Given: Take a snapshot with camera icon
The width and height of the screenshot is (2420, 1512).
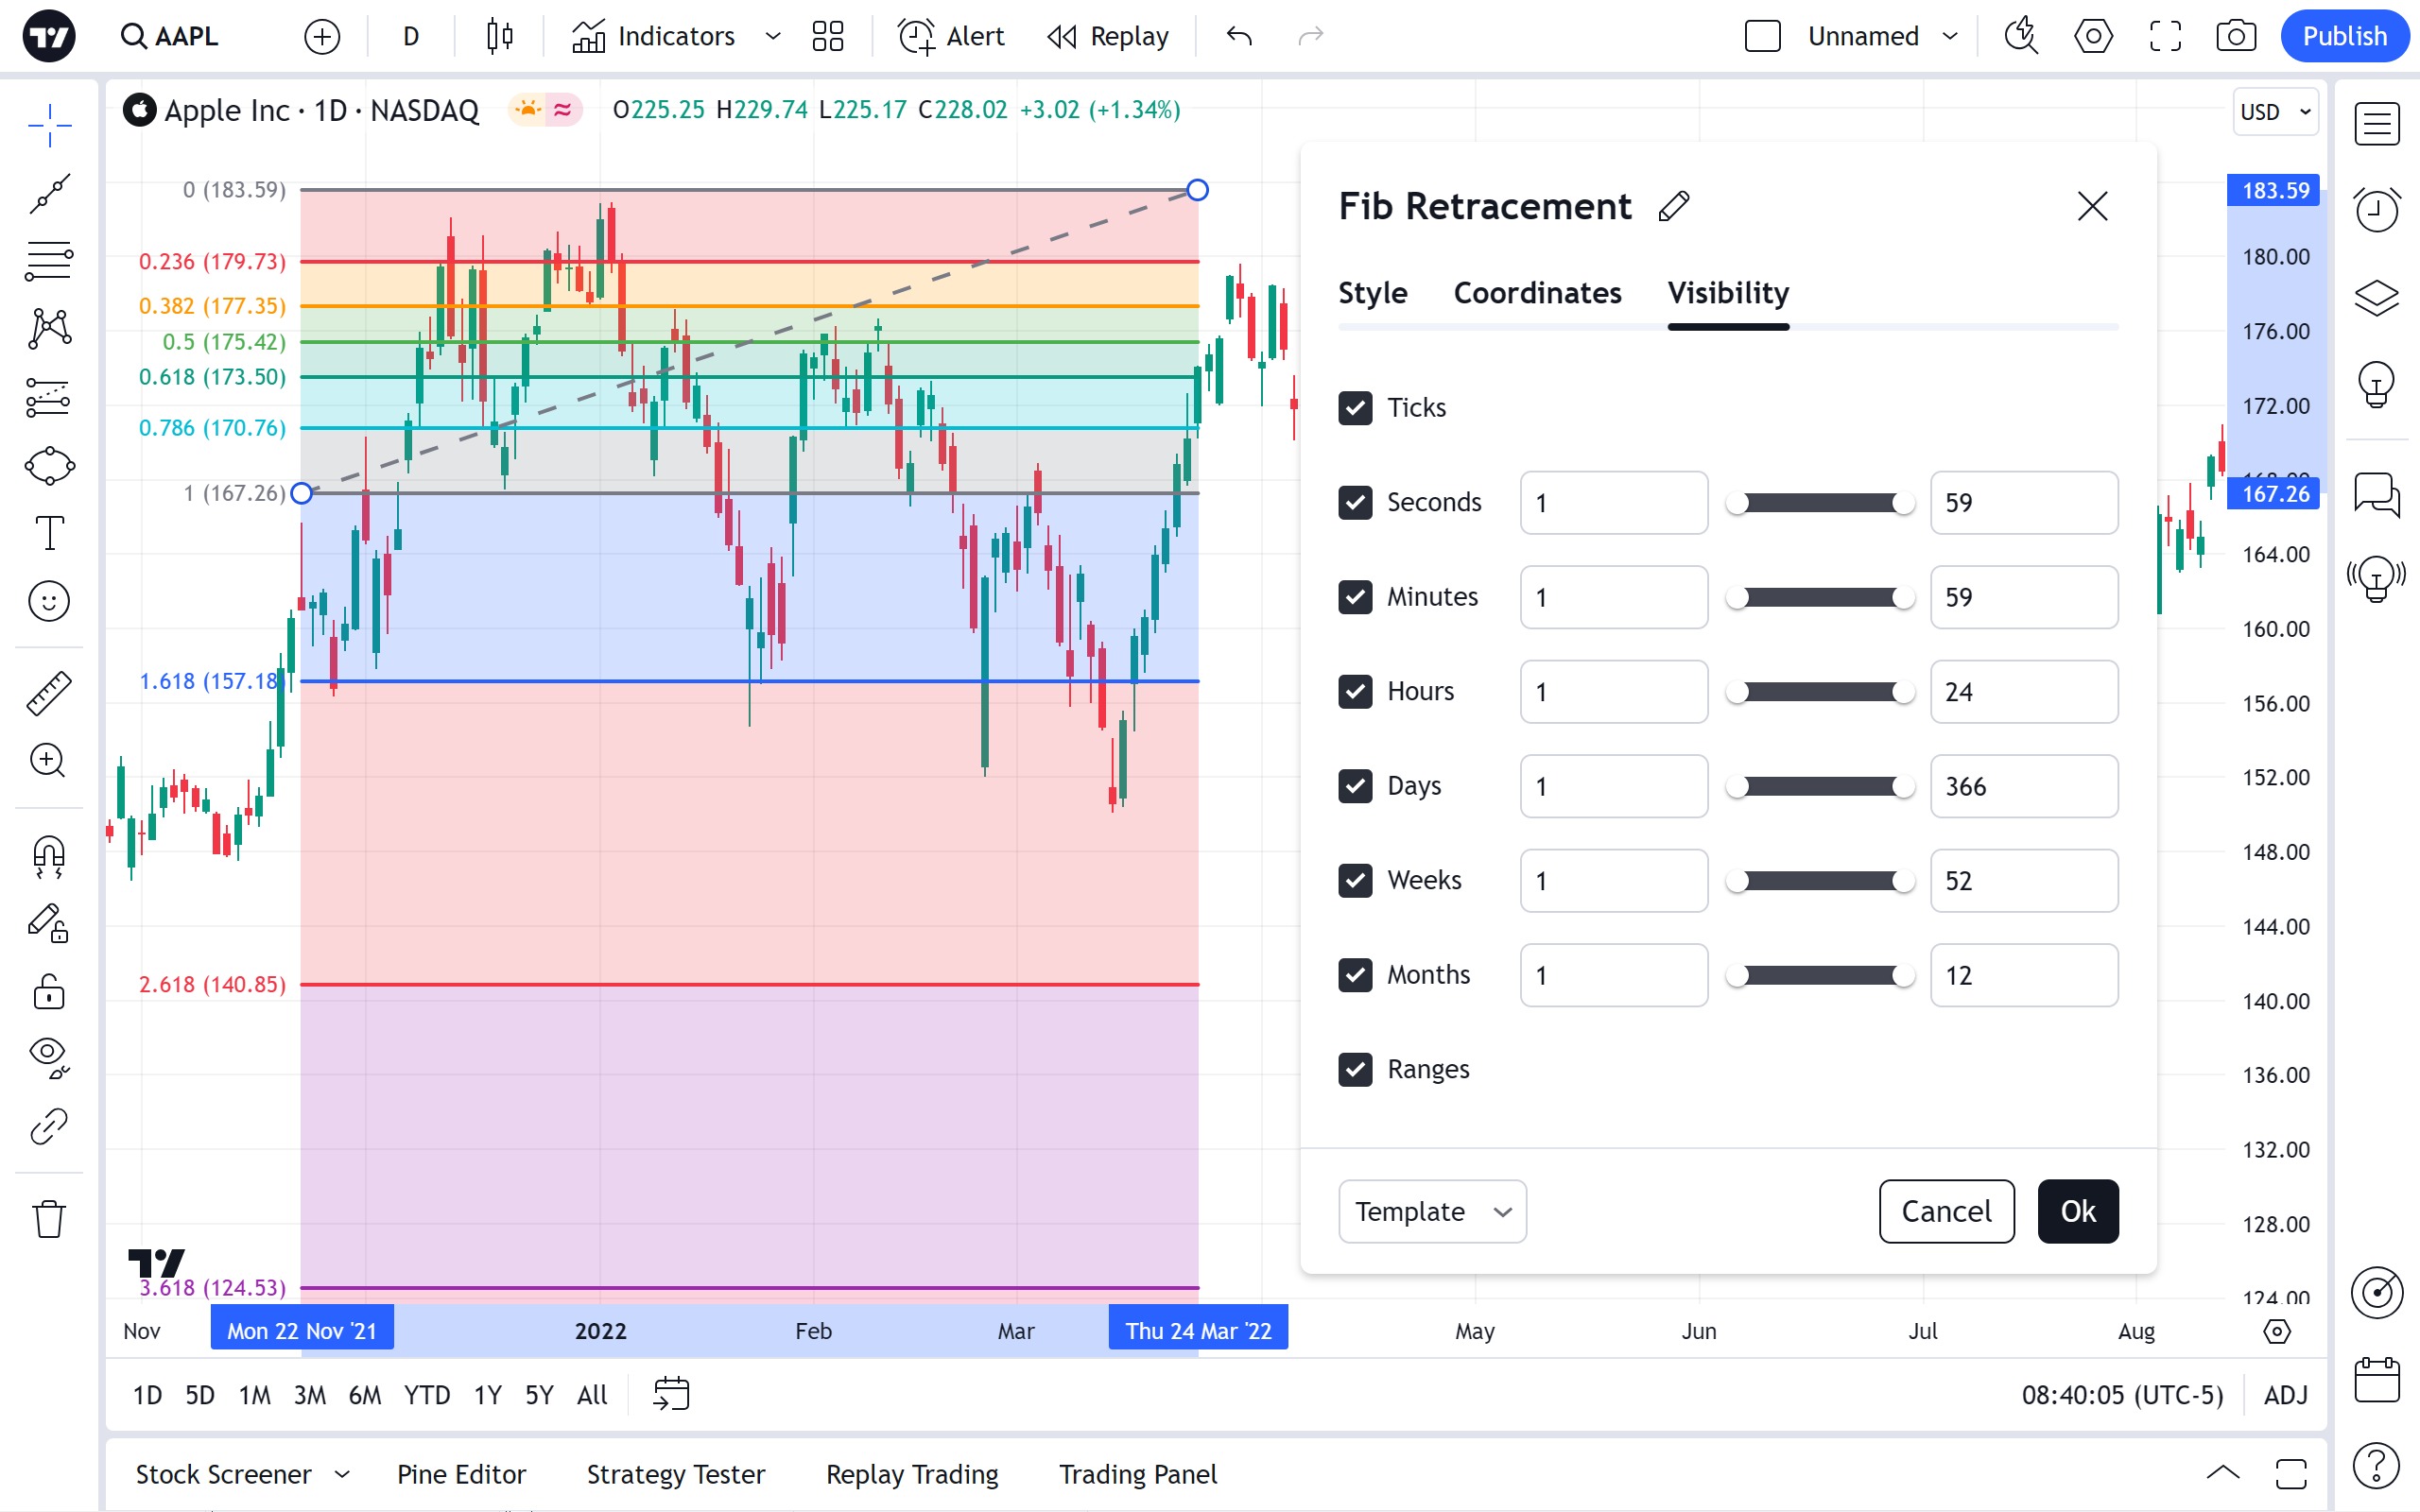Looking at the screenshot, I should coord(2235,37).
